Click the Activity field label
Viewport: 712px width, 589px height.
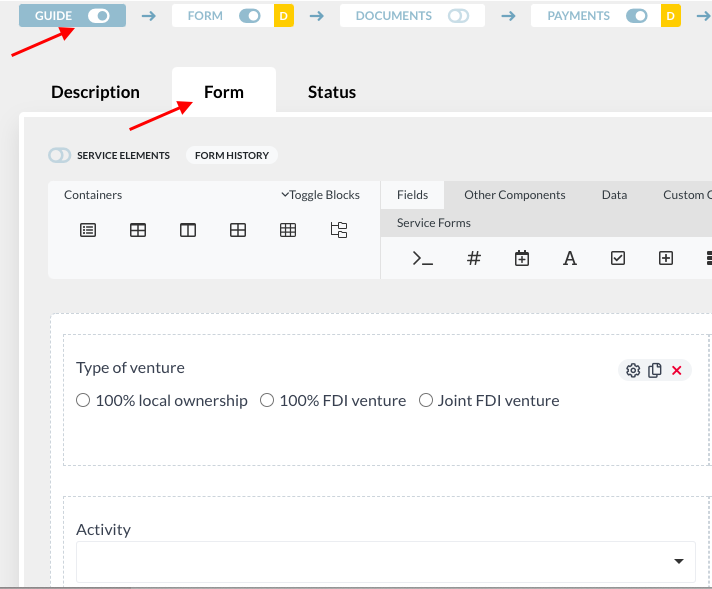pyautogui.click(x=104, y=530)
